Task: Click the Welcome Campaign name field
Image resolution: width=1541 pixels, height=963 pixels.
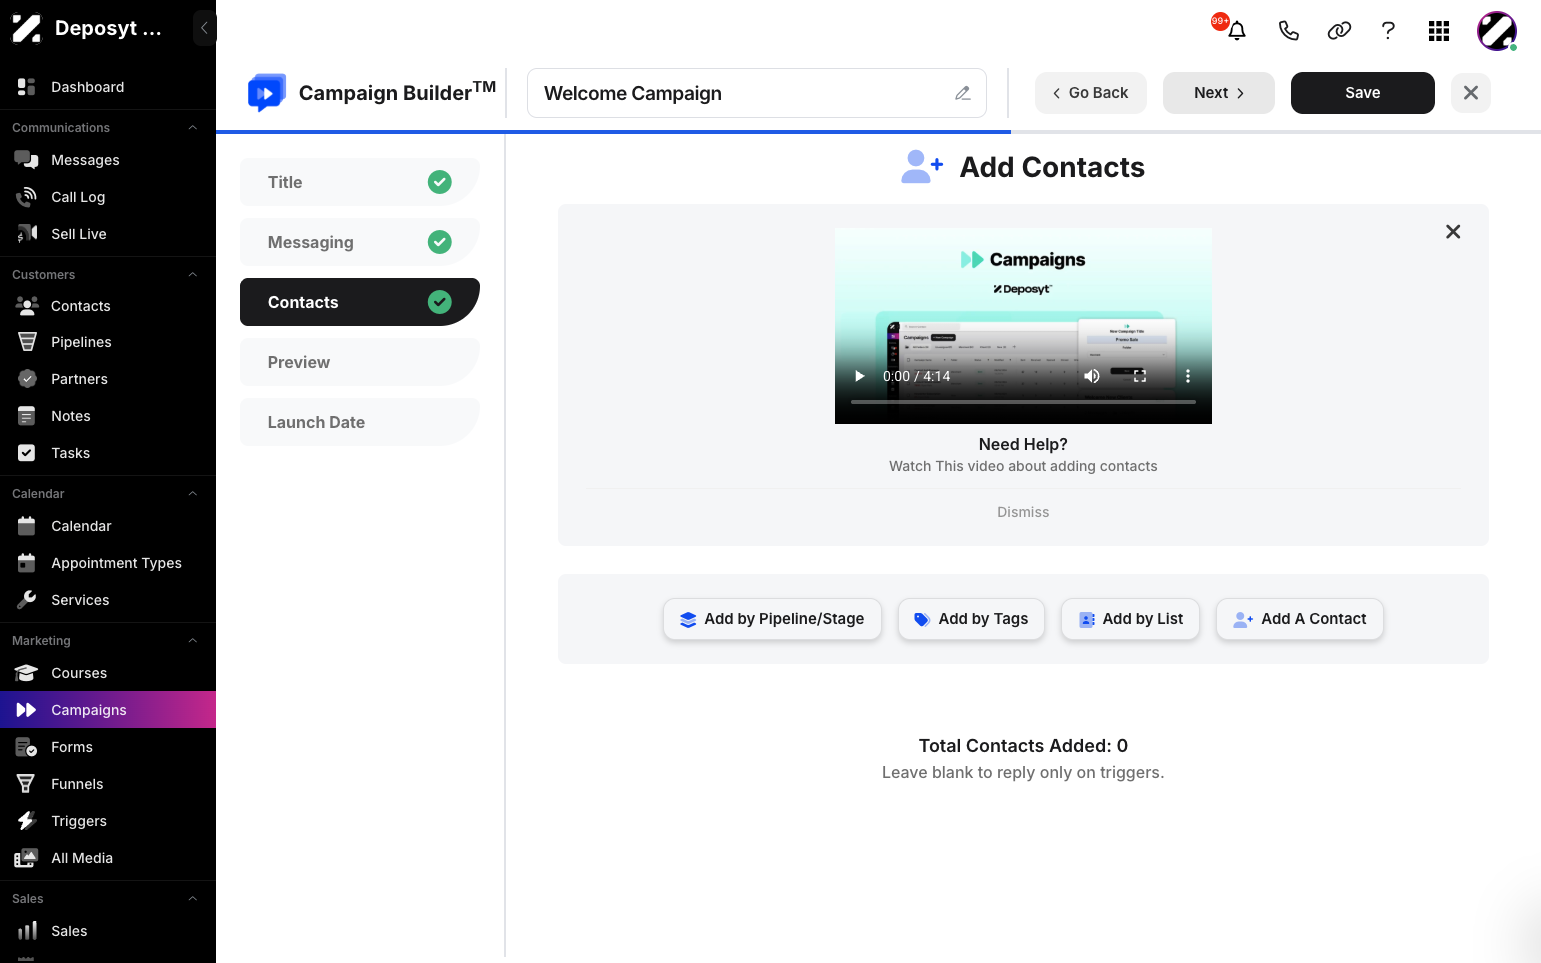Action: click(757, 93)
